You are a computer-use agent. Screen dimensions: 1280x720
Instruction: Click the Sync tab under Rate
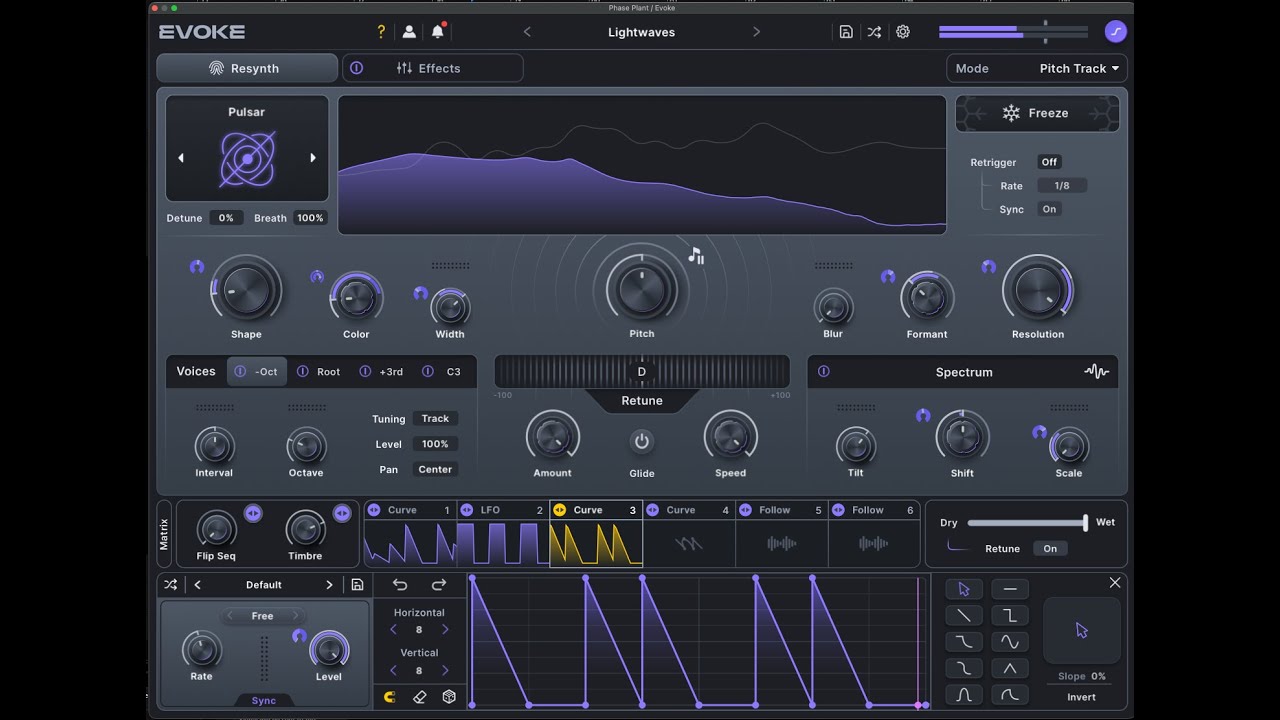tap(264, 701)
